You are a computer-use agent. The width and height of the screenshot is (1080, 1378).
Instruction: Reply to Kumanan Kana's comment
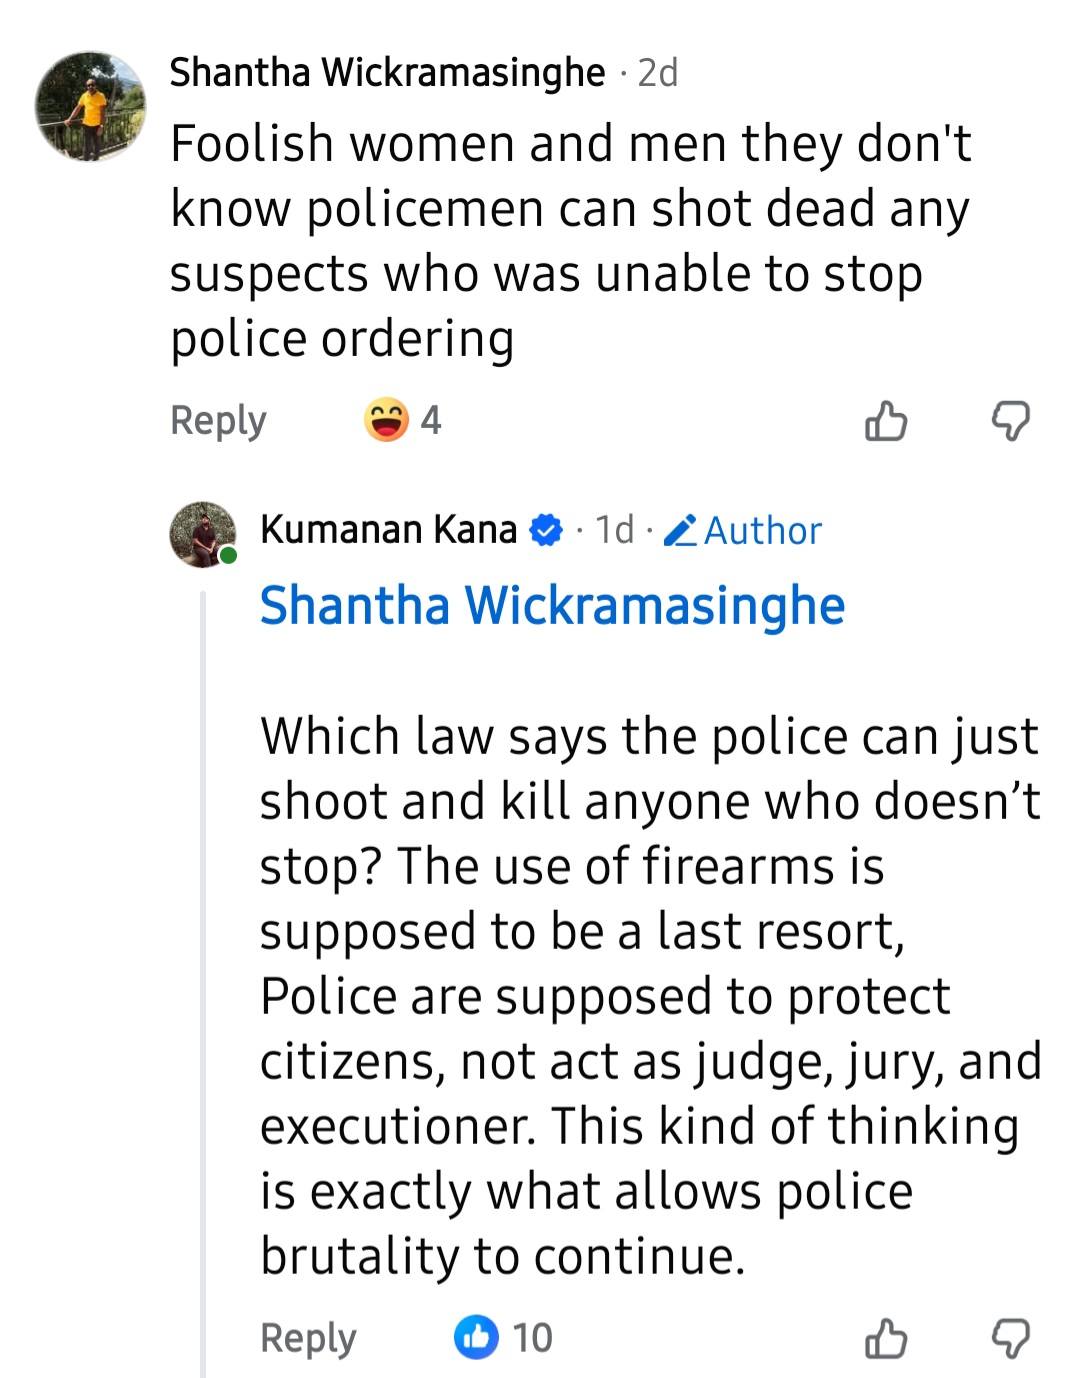pos(307,1338)
